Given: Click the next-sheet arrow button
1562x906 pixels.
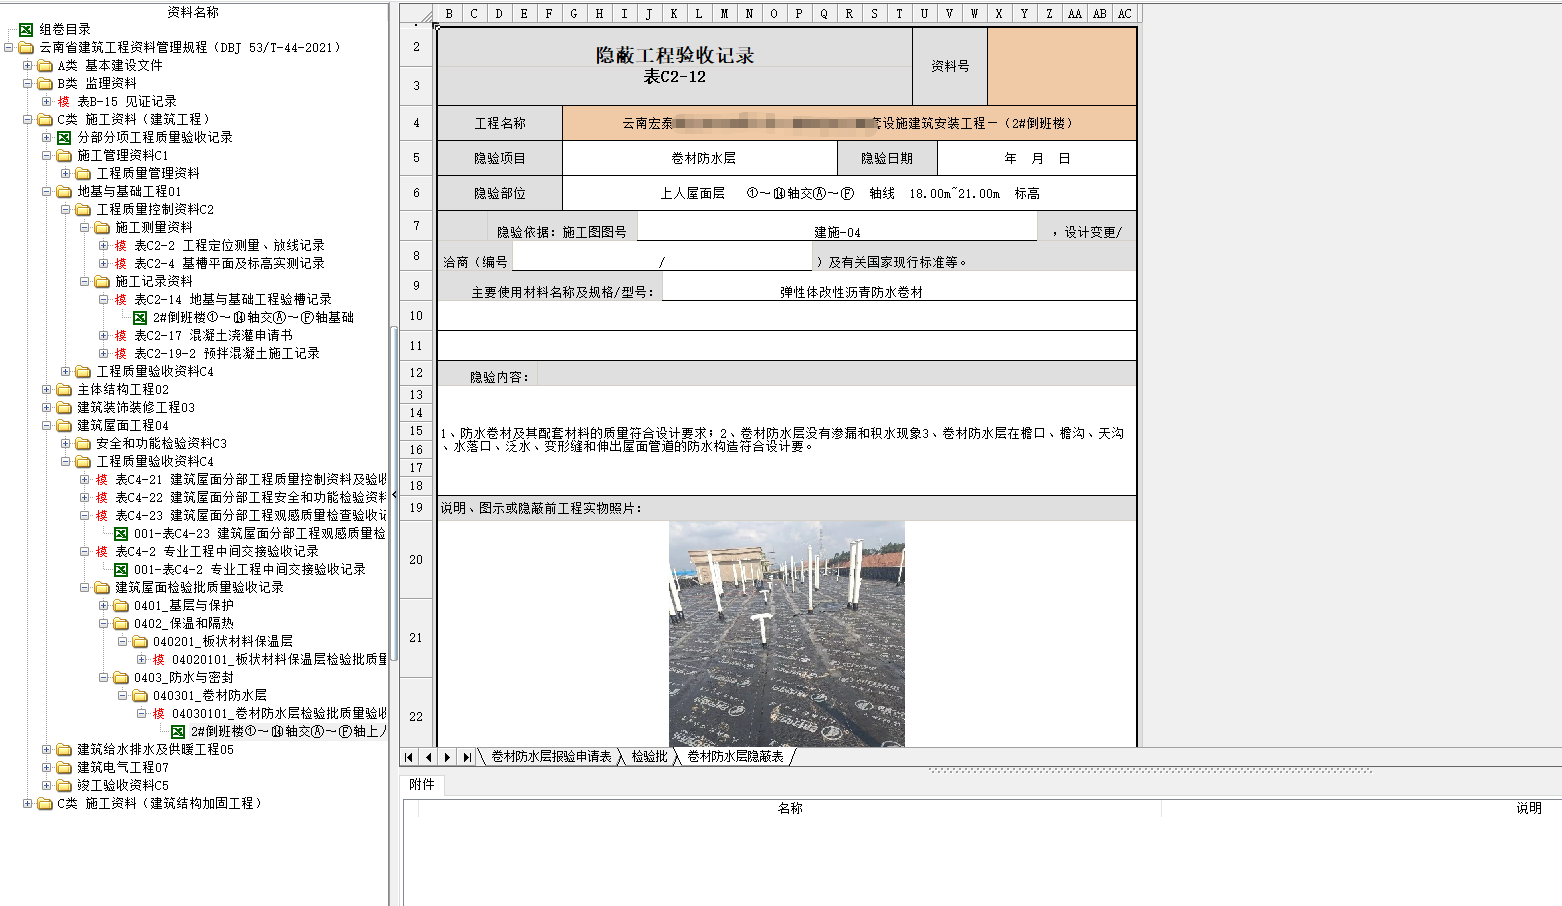Looking at the screenshot, I should coord(448,757).
